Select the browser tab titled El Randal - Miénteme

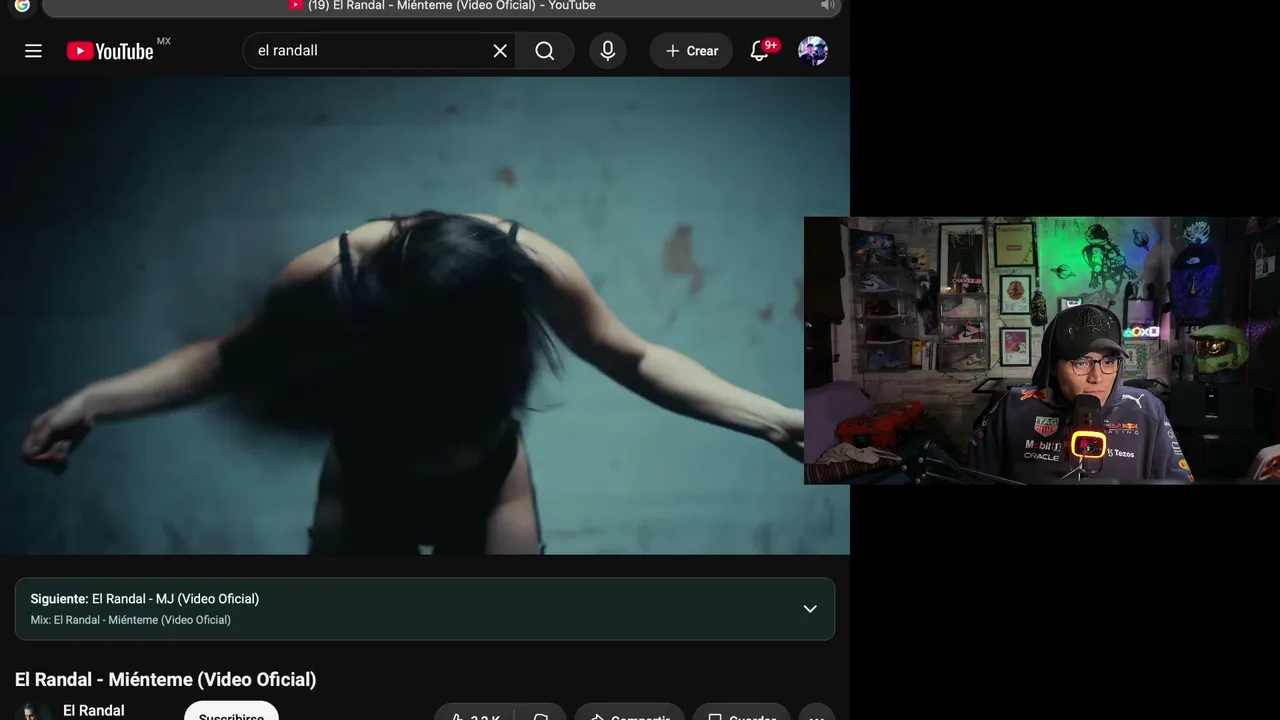coord(442,6)
